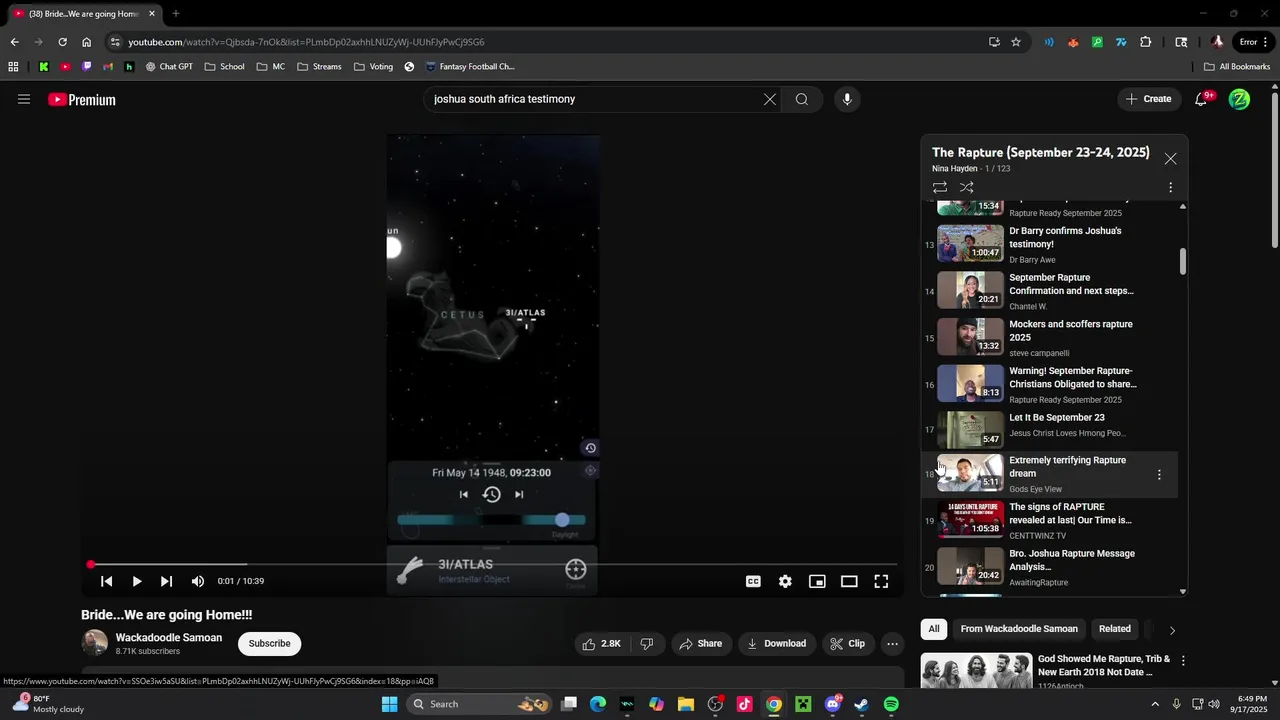Toggle loop playlist

(940, 187)
